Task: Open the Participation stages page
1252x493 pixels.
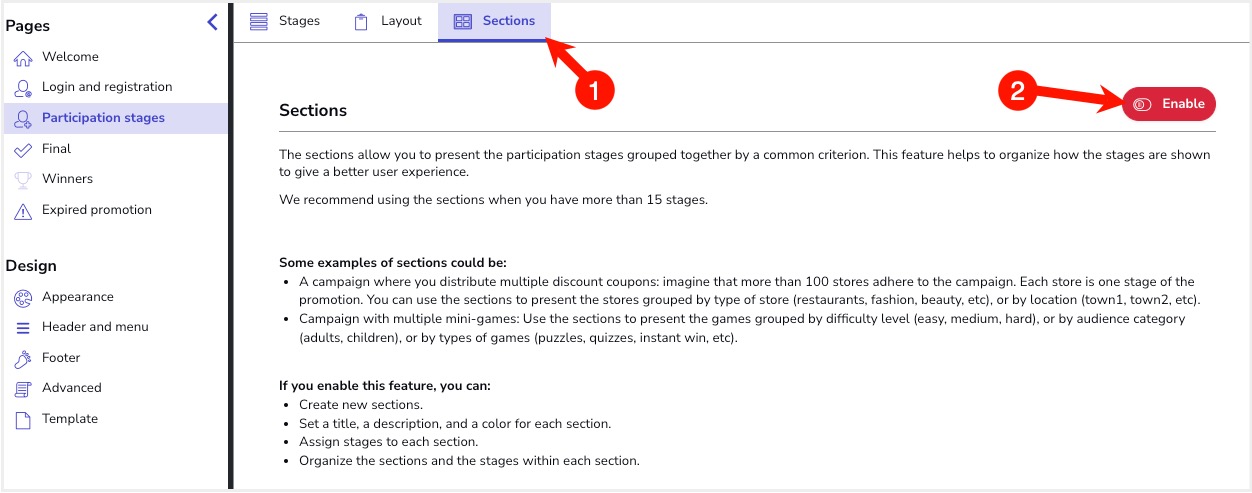Action: click(103, 118)
